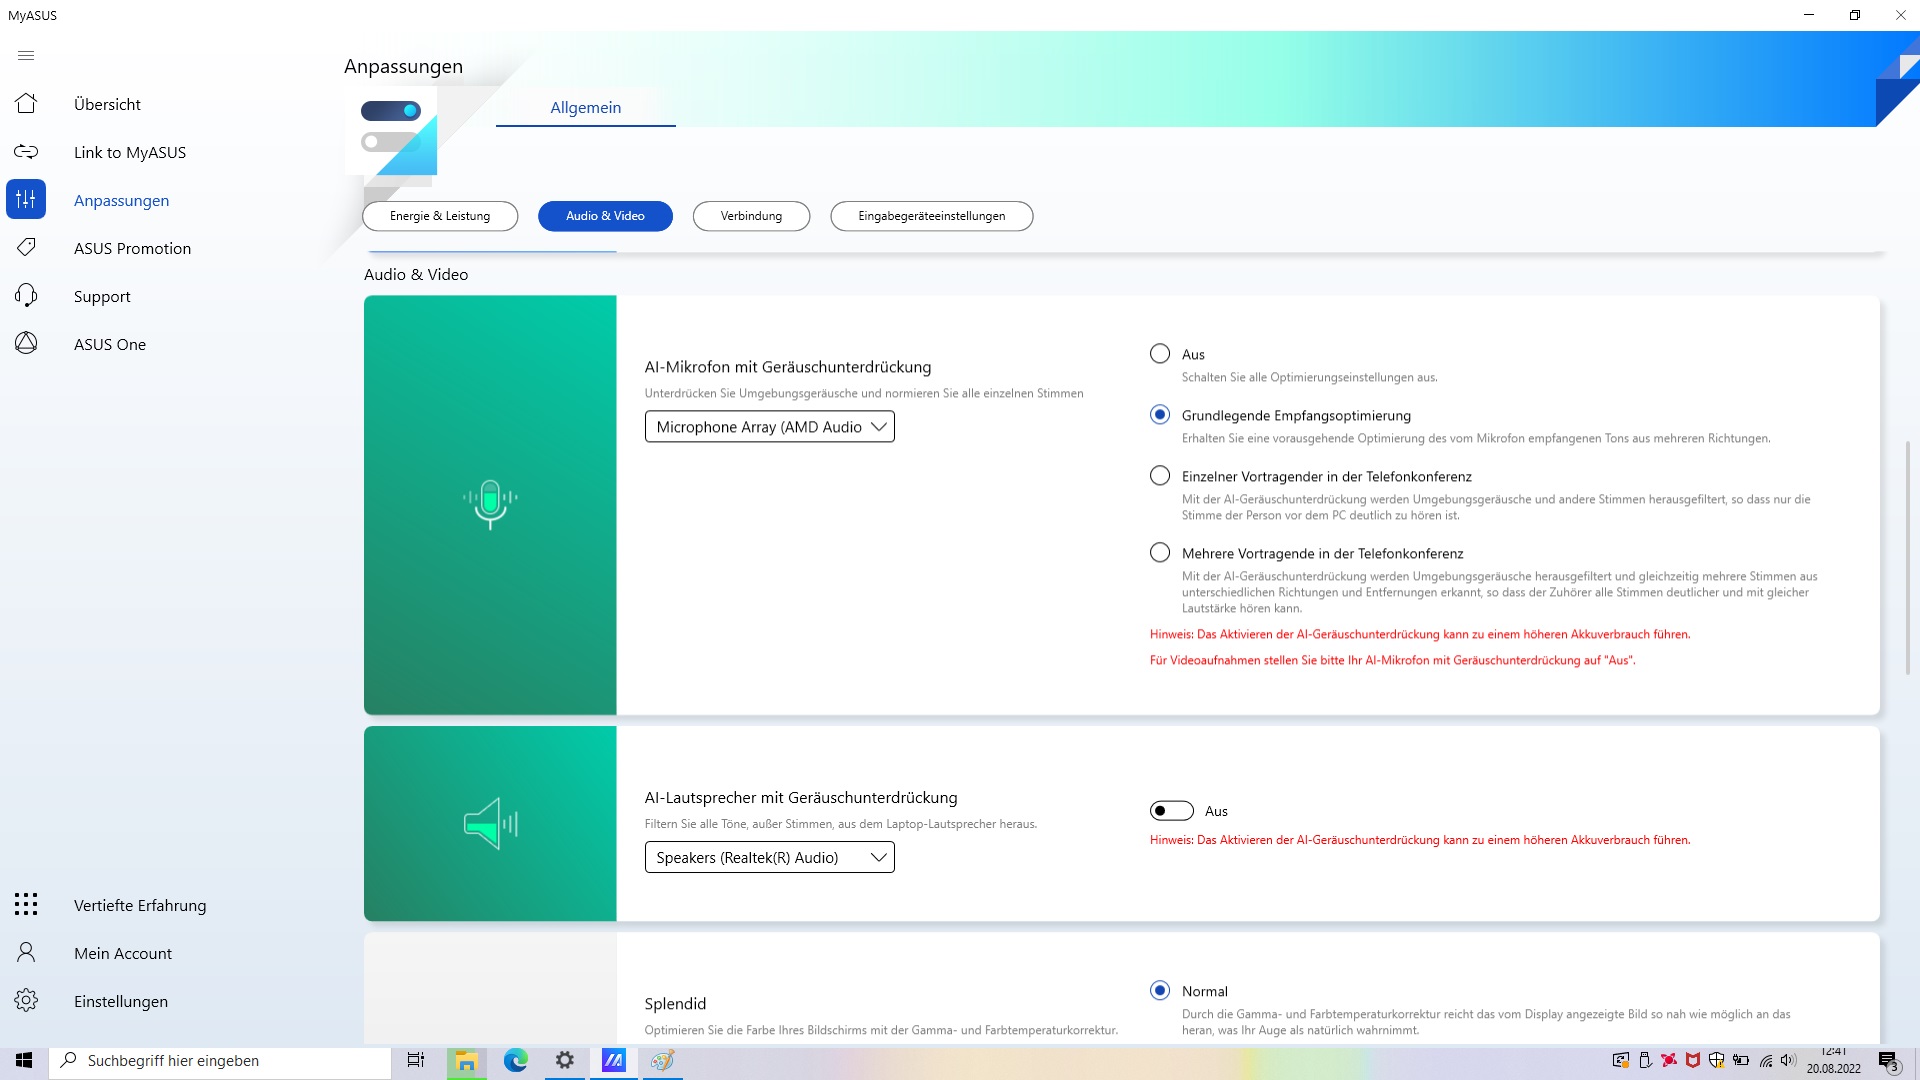
Task: Click the red Akkuverbrauch warning under microphone options
Action: 1420,634
